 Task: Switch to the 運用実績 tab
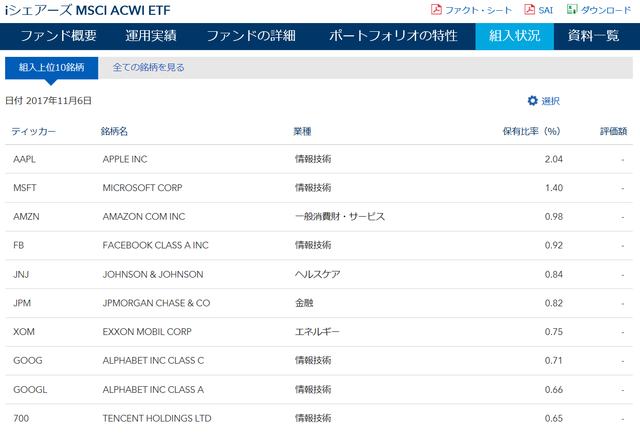151,36
